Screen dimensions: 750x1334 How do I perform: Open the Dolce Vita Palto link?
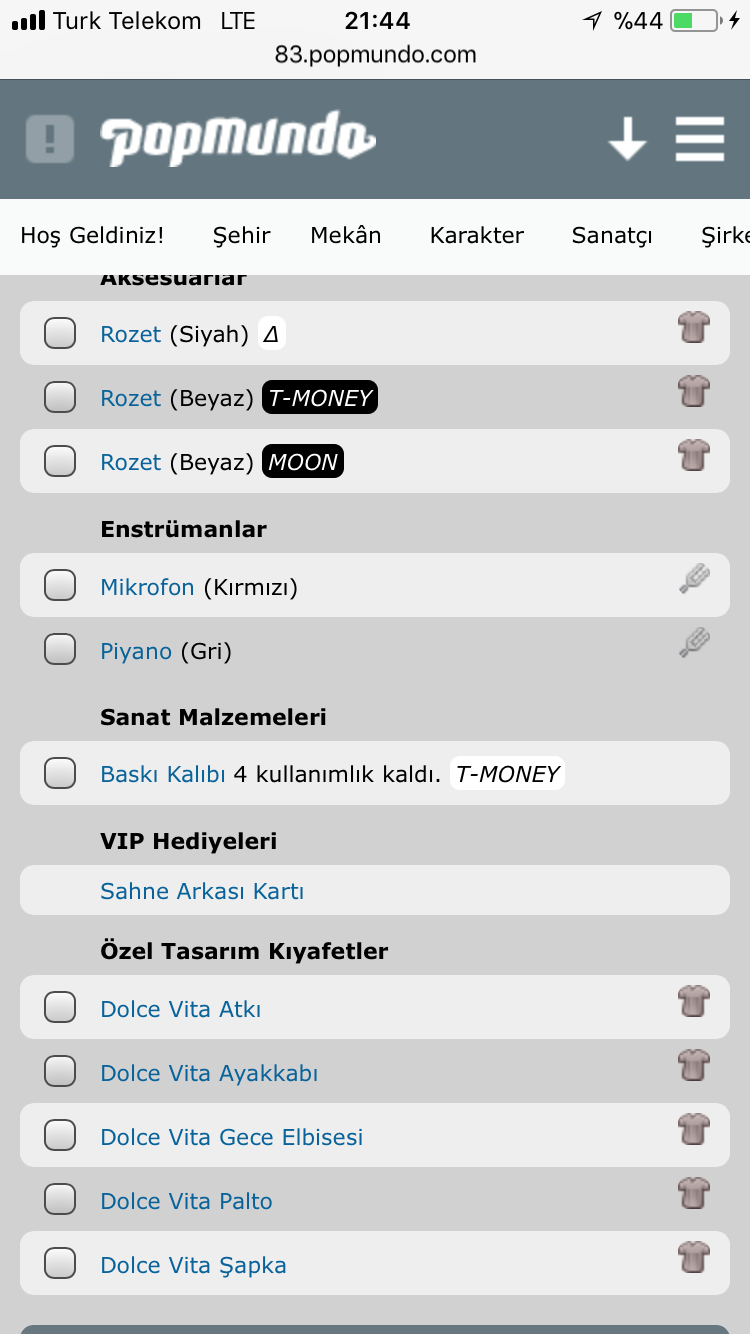pos(186,1201)
